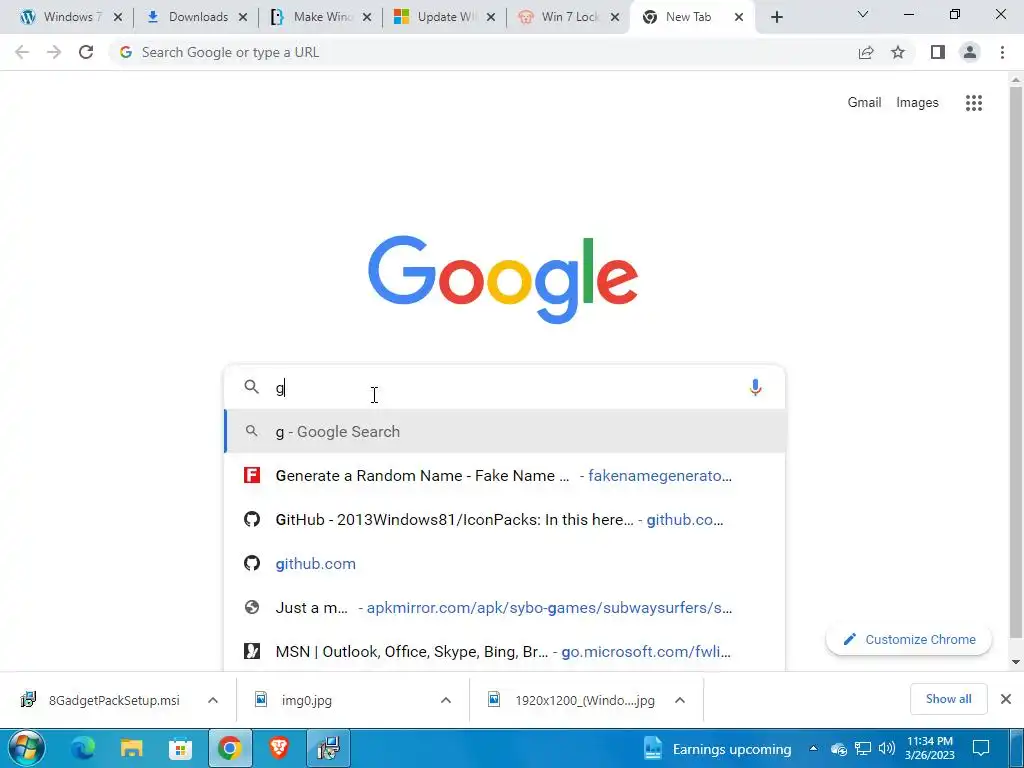The image size is (1024, 768).
Task: Close the Make Win tab
Action: 367,18
